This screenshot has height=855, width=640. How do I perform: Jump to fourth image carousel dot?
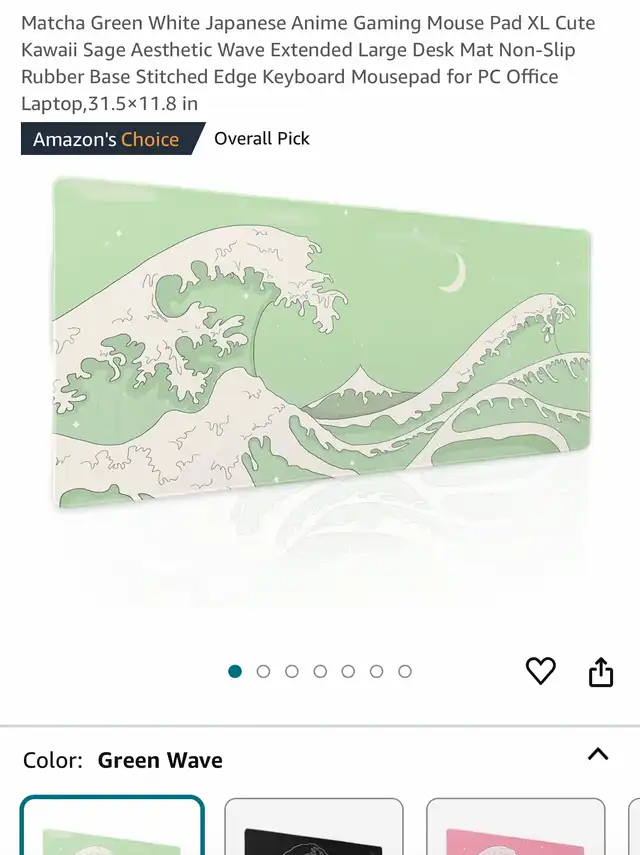pyautogui.click(x=320, y=671)
